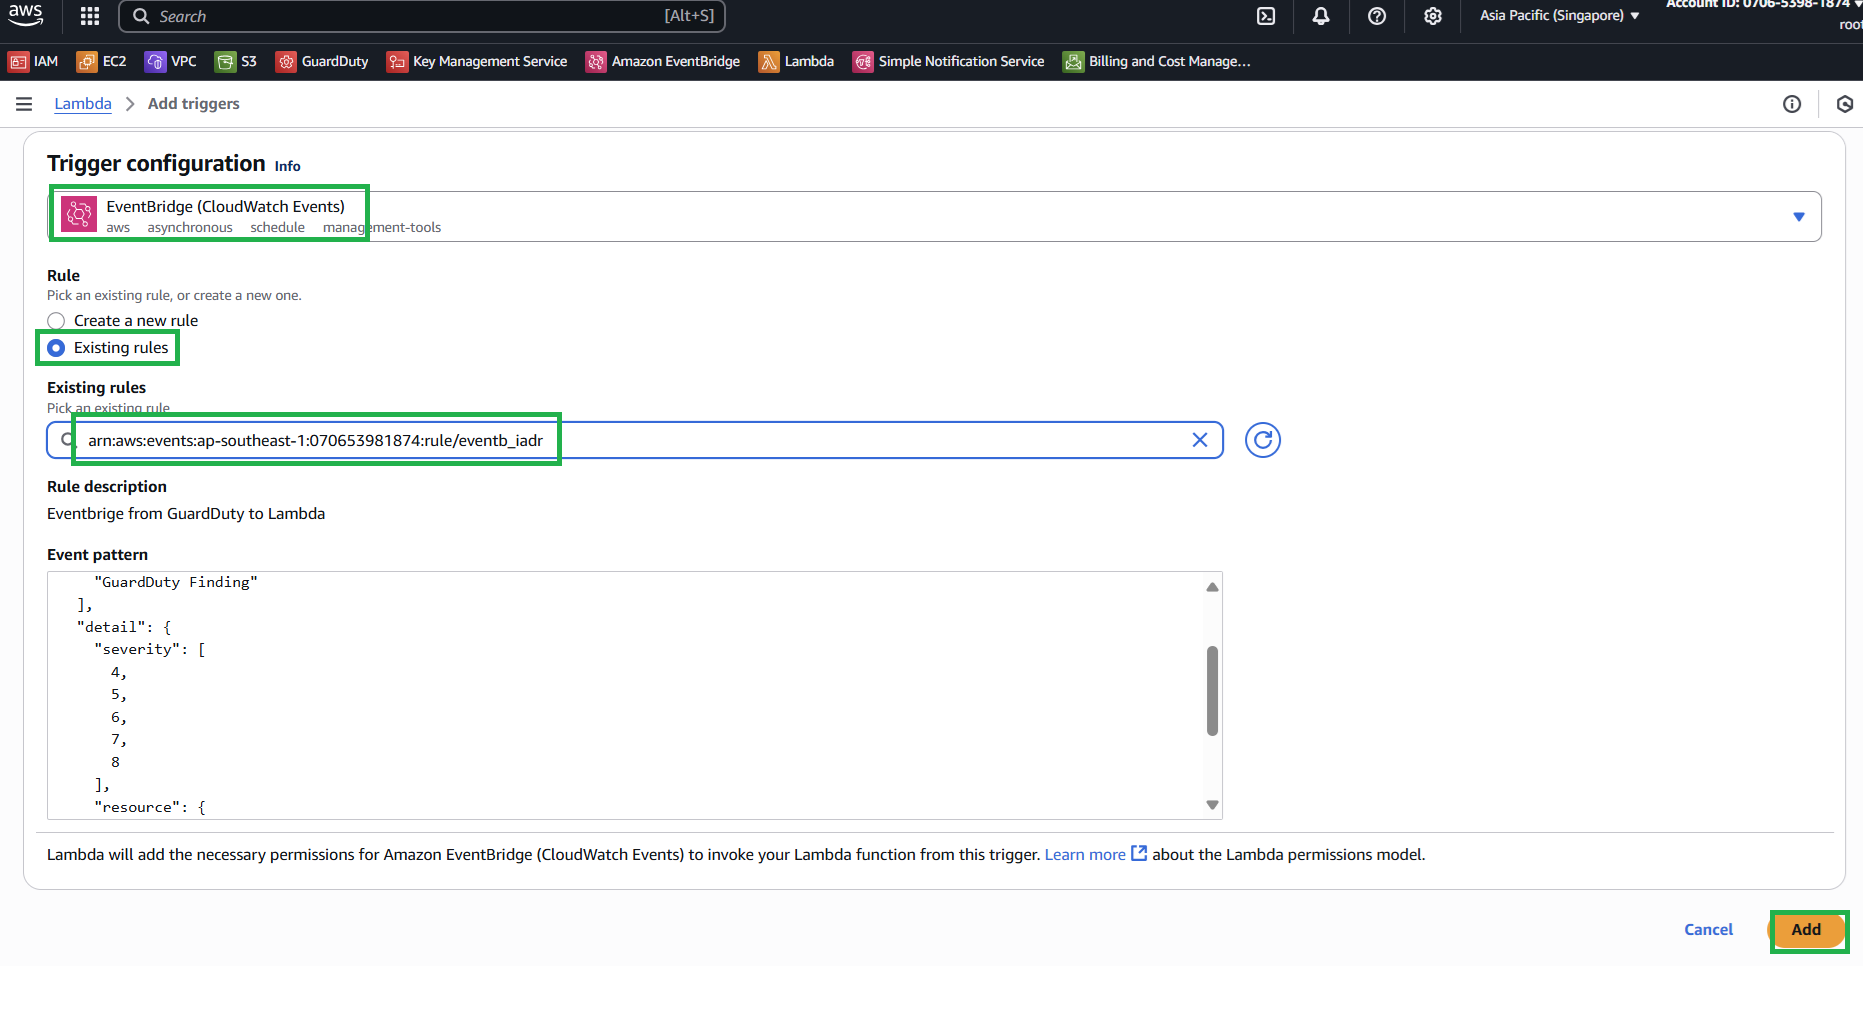Open Lambda service shortcut in favorites bar

(x=796, y=62)
